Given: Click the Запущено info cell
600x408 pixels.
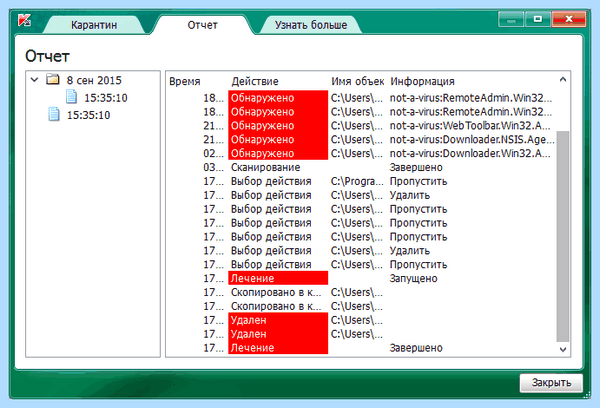Looking at the screenshot, I should coord(413,278).
